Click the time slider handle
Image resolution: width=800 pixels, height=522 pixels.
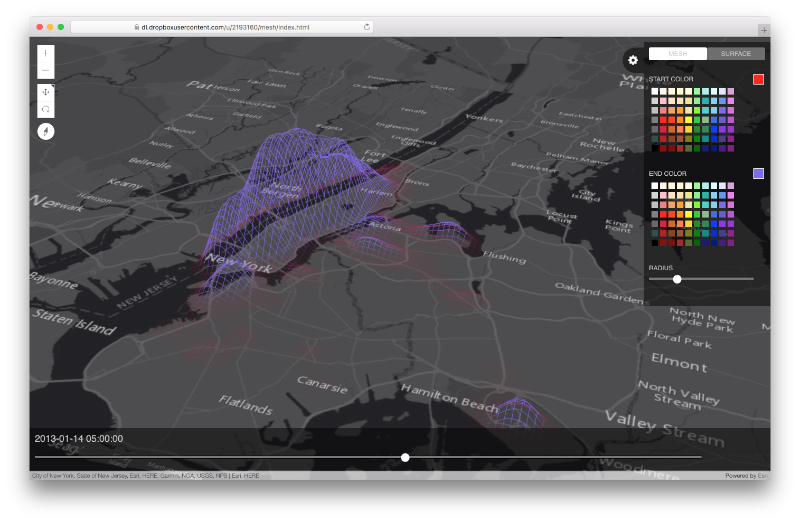coord(405,458)
